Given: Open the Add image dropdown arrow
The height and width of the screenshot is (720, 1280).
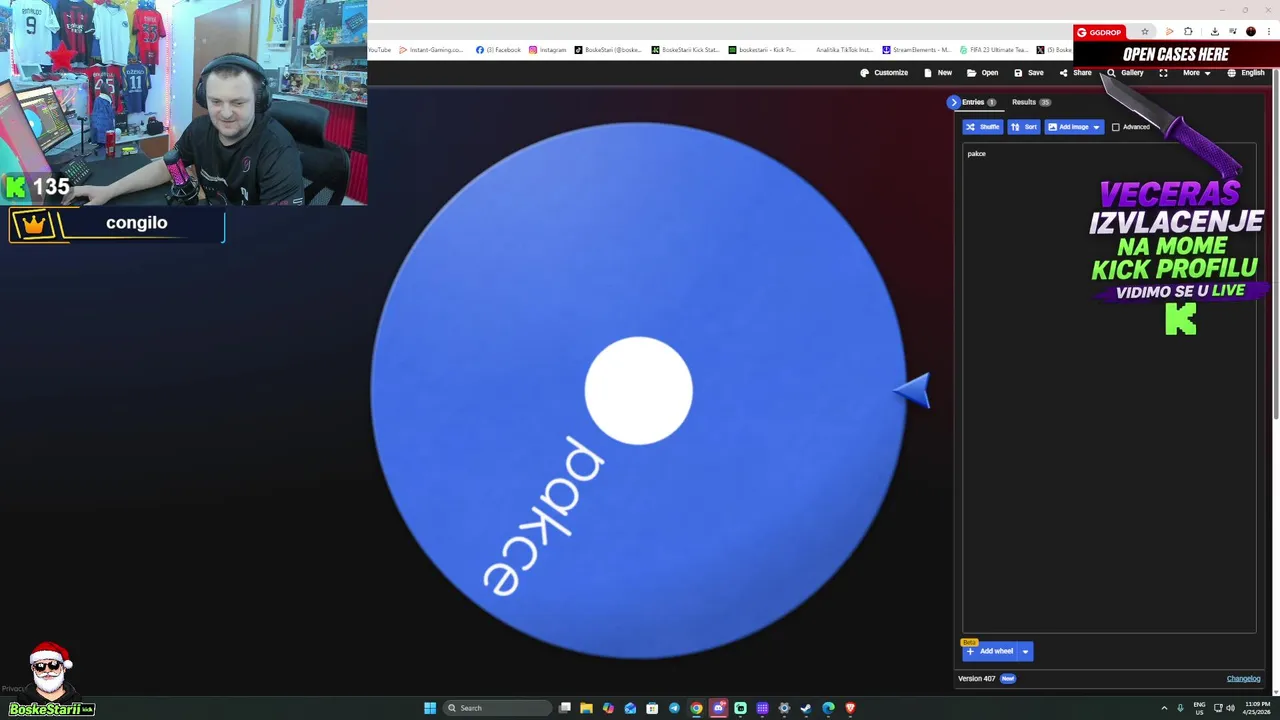Looking at the screenshot, I should tap(1096, 127).
